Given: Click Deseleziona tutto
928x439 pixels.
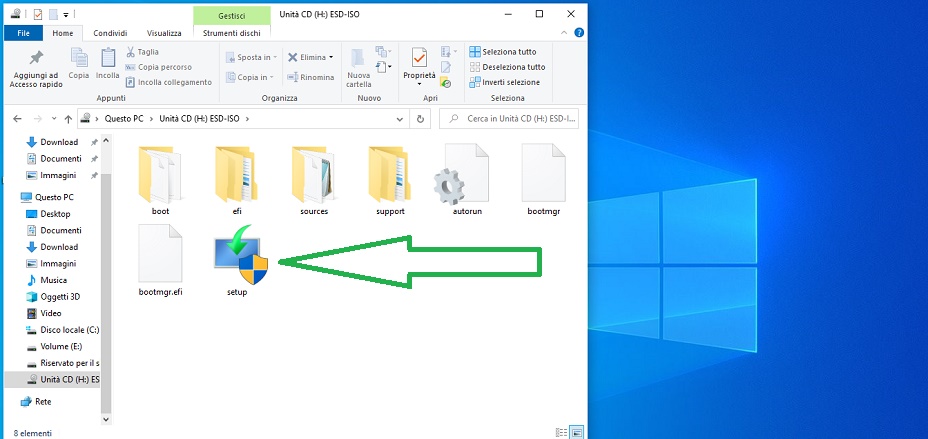Looking at the screenshot, I should [x=507, y=67].
